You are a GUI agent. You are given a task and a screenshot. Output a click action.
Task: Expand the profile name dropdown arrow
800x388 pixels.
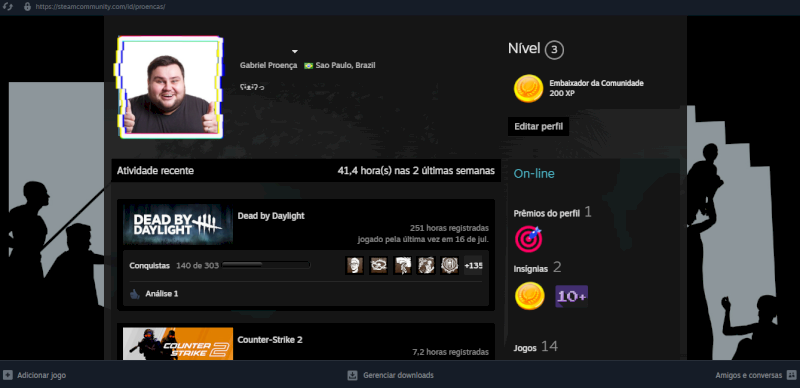294,52
